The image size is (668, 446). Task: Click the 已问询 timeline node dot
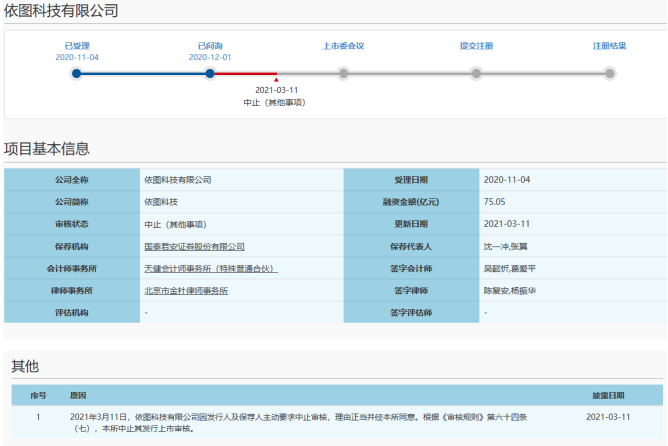(210, 74)
